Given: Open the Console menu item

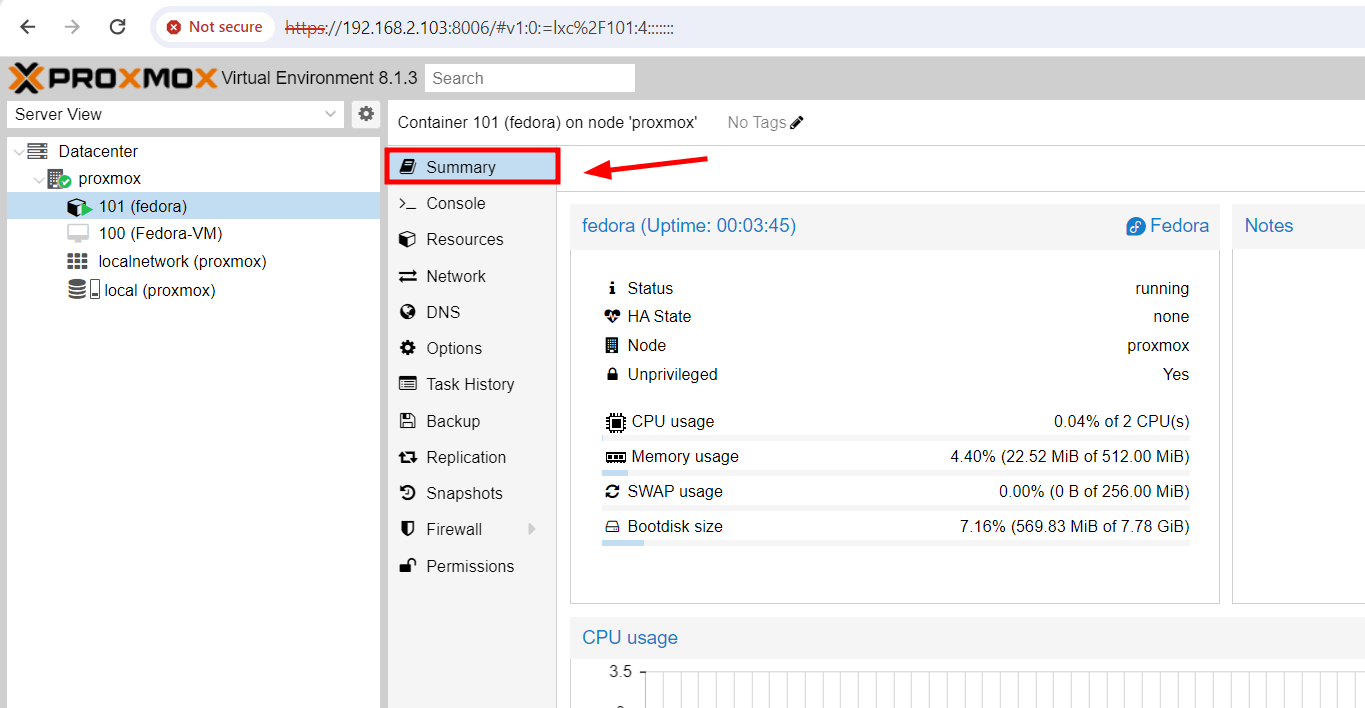Looking at the screenshot, I should [455, 203].
